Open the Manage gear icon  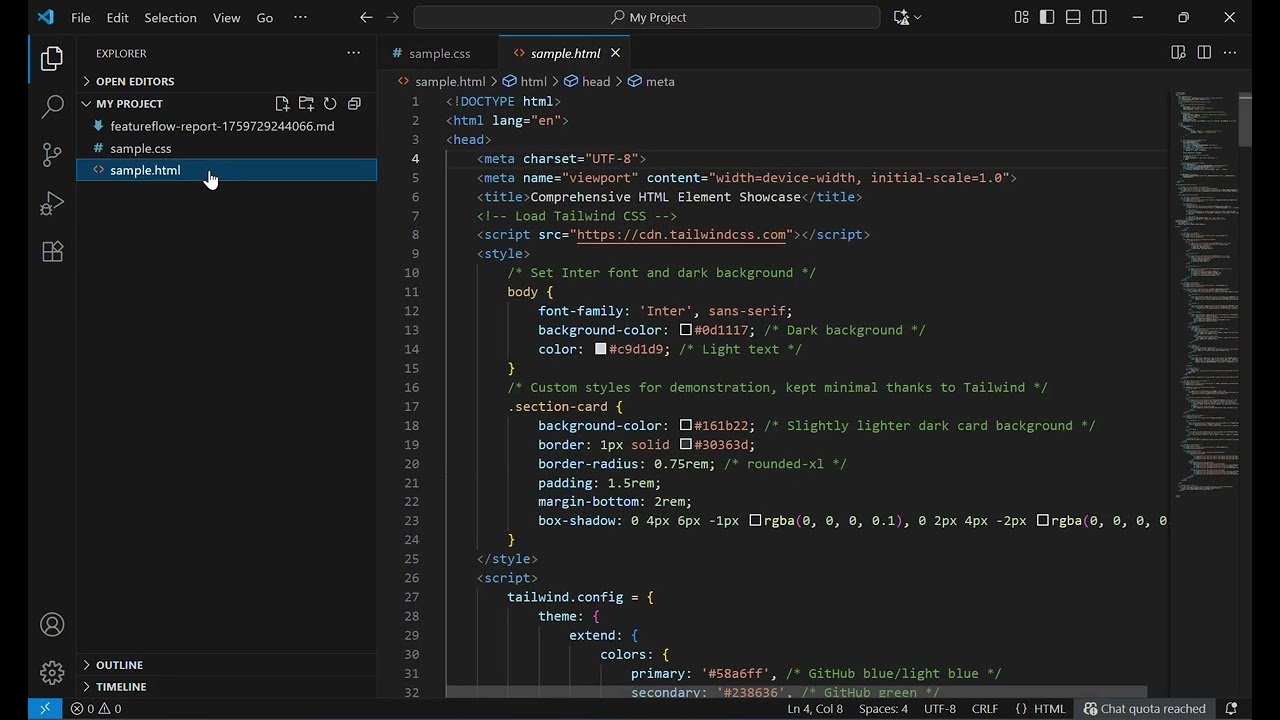pyautogui.click(x=52, y=673)
